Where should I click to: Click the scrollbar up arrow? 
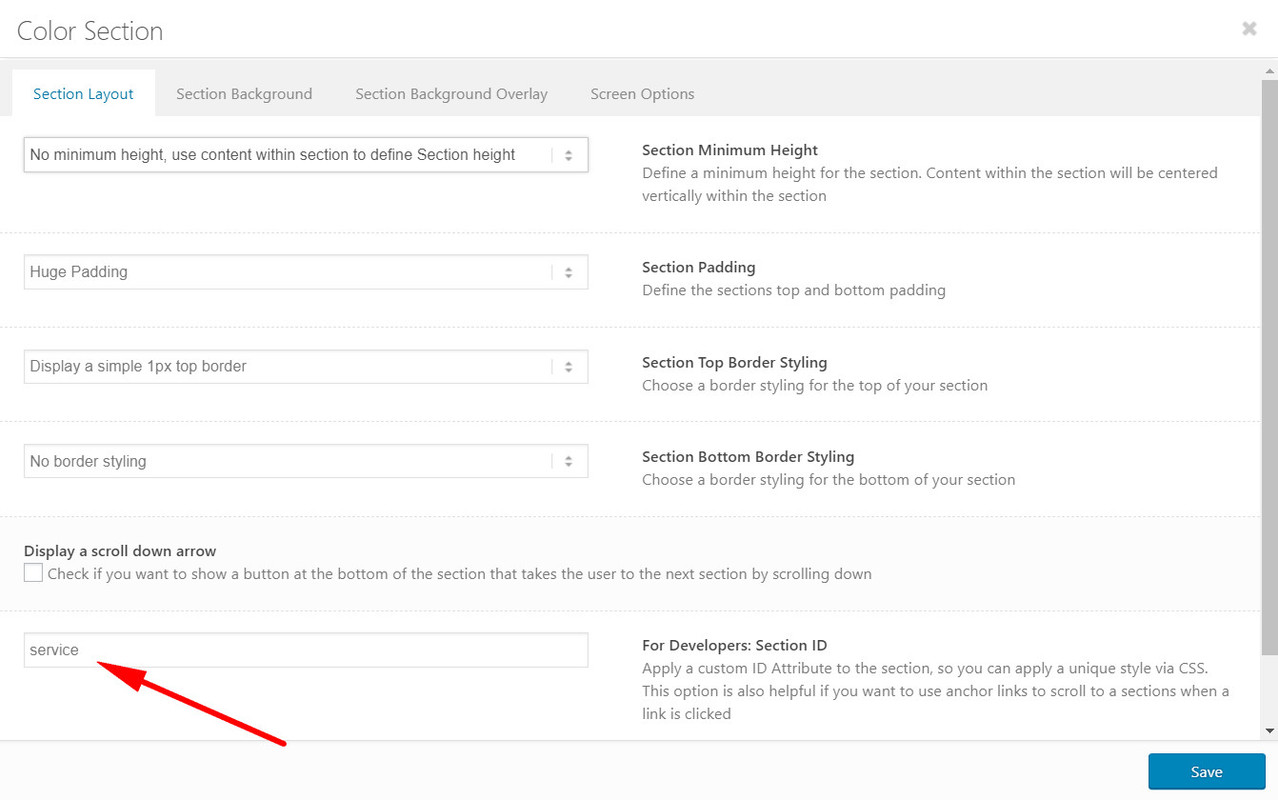tap(1270, 73)
